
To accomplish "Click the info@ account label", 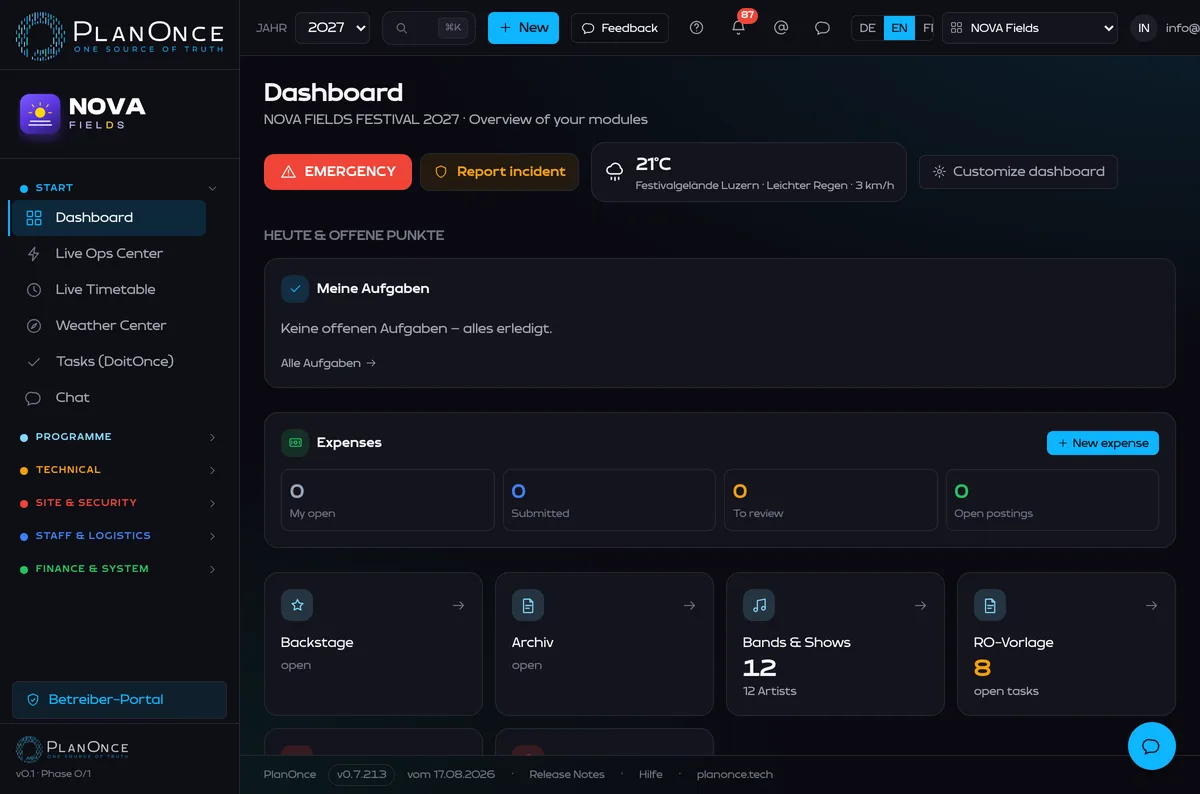I will pyautogui.click(x=1182, y=28).
